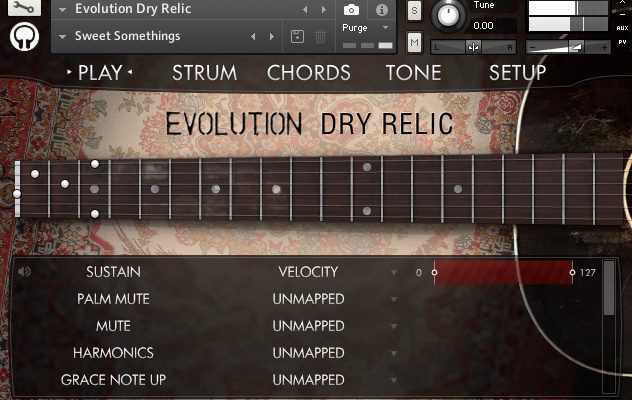Select the GRACE NOTE UP articulation
This screenshot has width=632, height=400.
tap(113, 380)
